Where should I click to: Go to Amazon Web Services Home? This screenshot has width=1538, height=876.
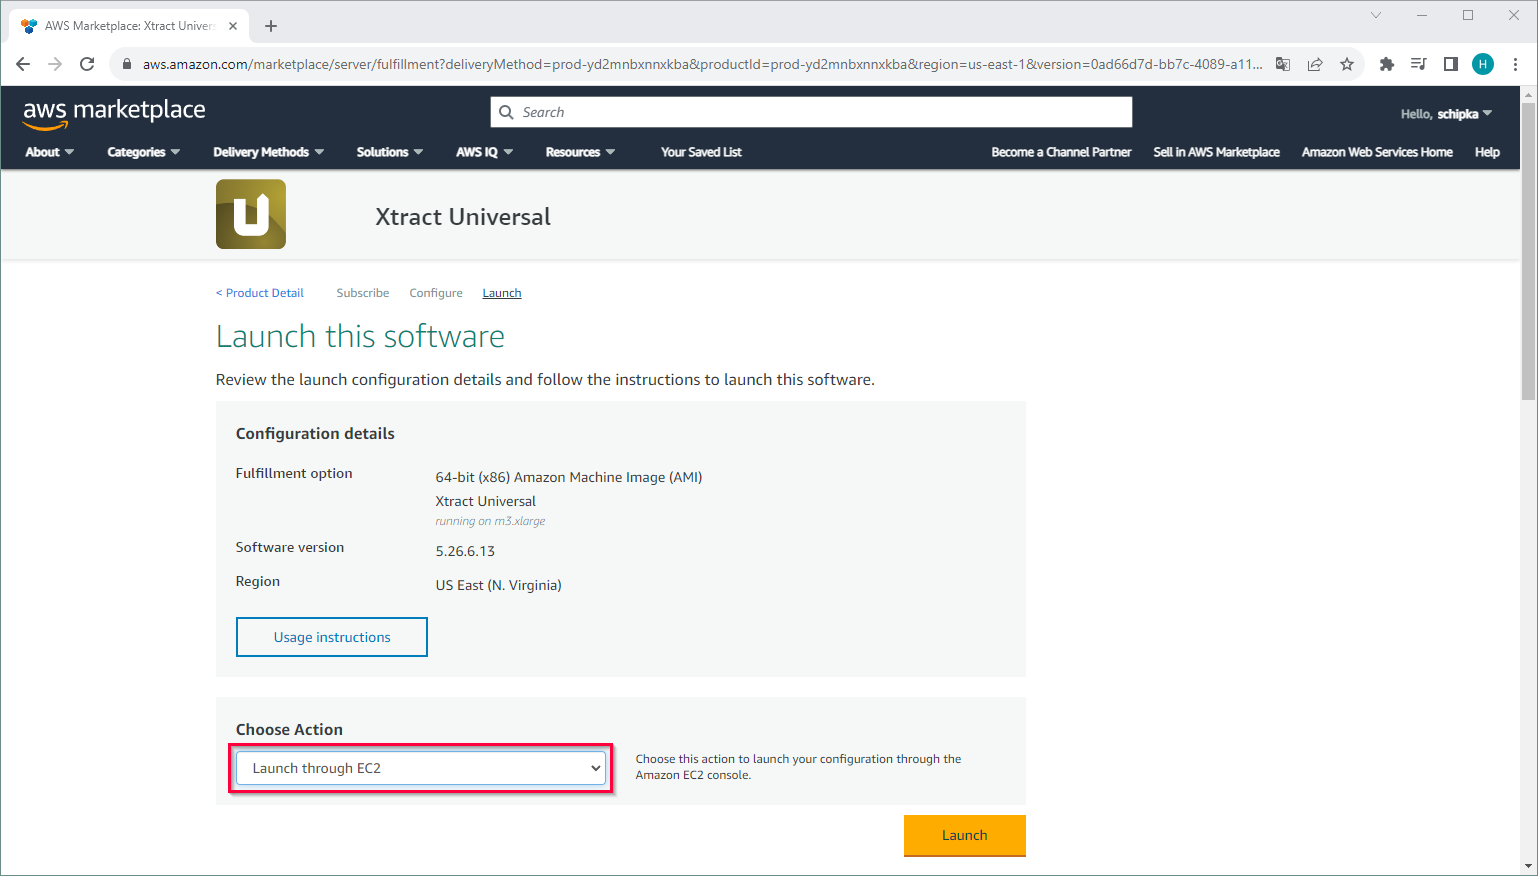coord(1377,152)
